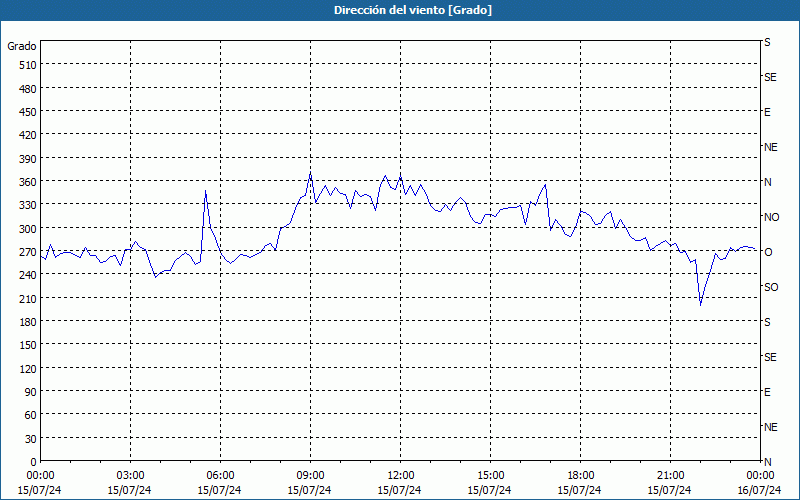Click the 'Grado' y-axis unit label
Image resolution: width=800 pixels, height=500 pixels.
(22, 46)
